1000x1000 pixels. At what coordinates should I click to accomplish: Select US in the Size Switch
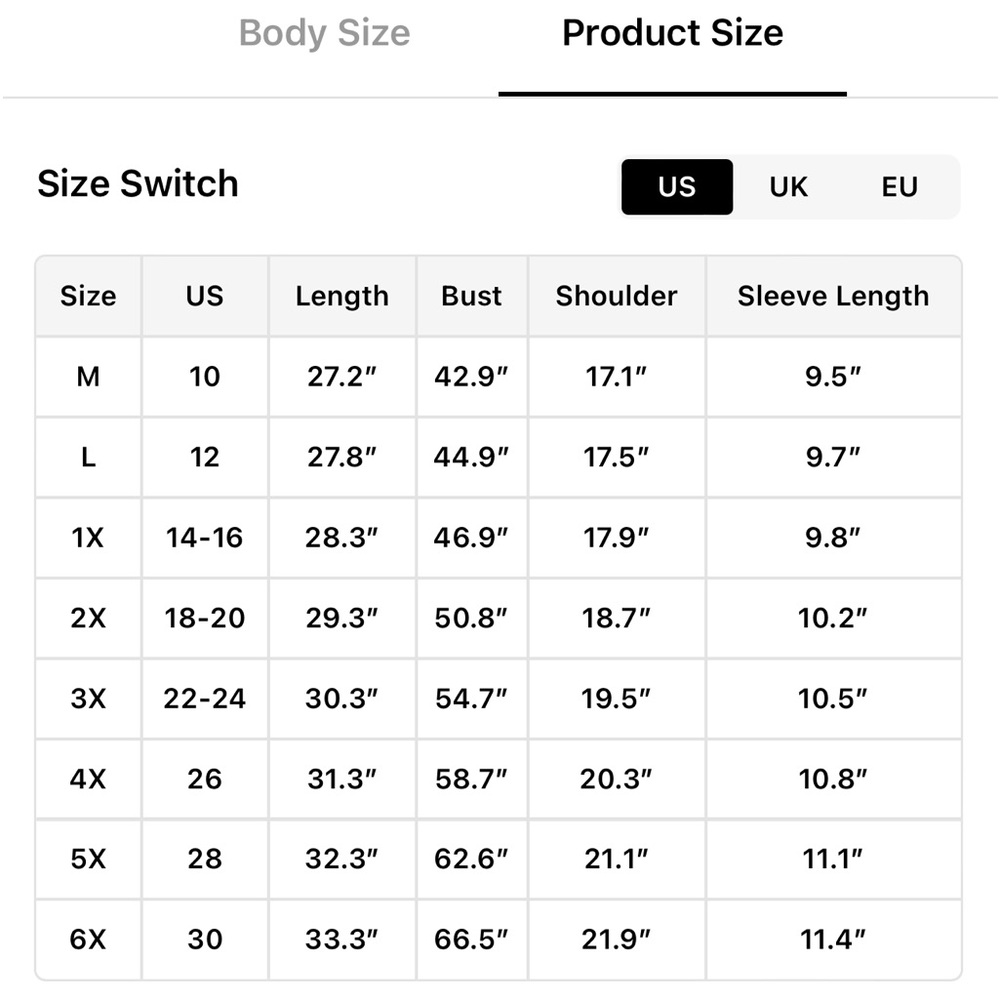677,187
